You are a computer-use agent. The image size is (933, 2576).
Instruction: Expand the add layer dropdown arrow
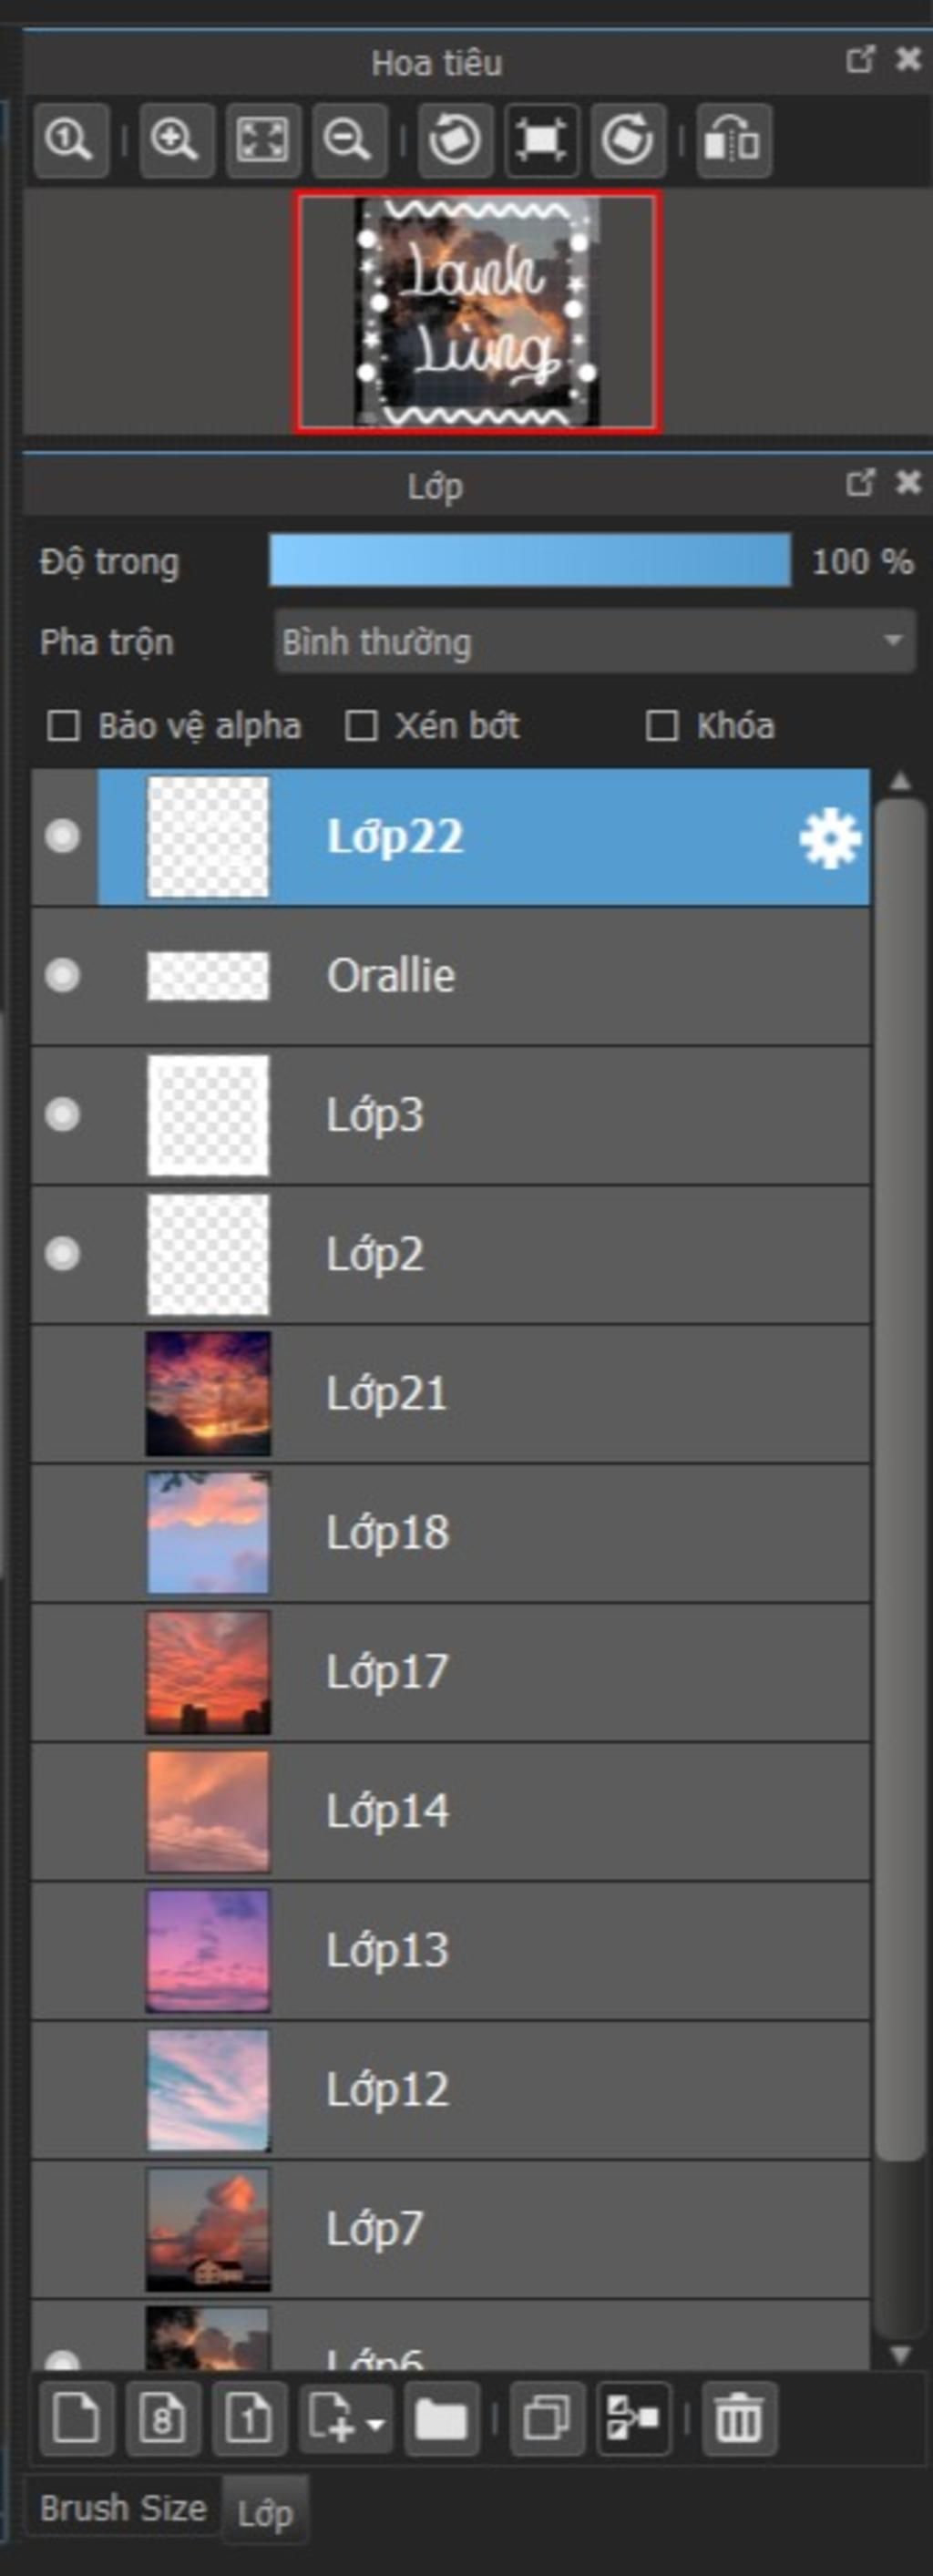[x=376, y=2424]
